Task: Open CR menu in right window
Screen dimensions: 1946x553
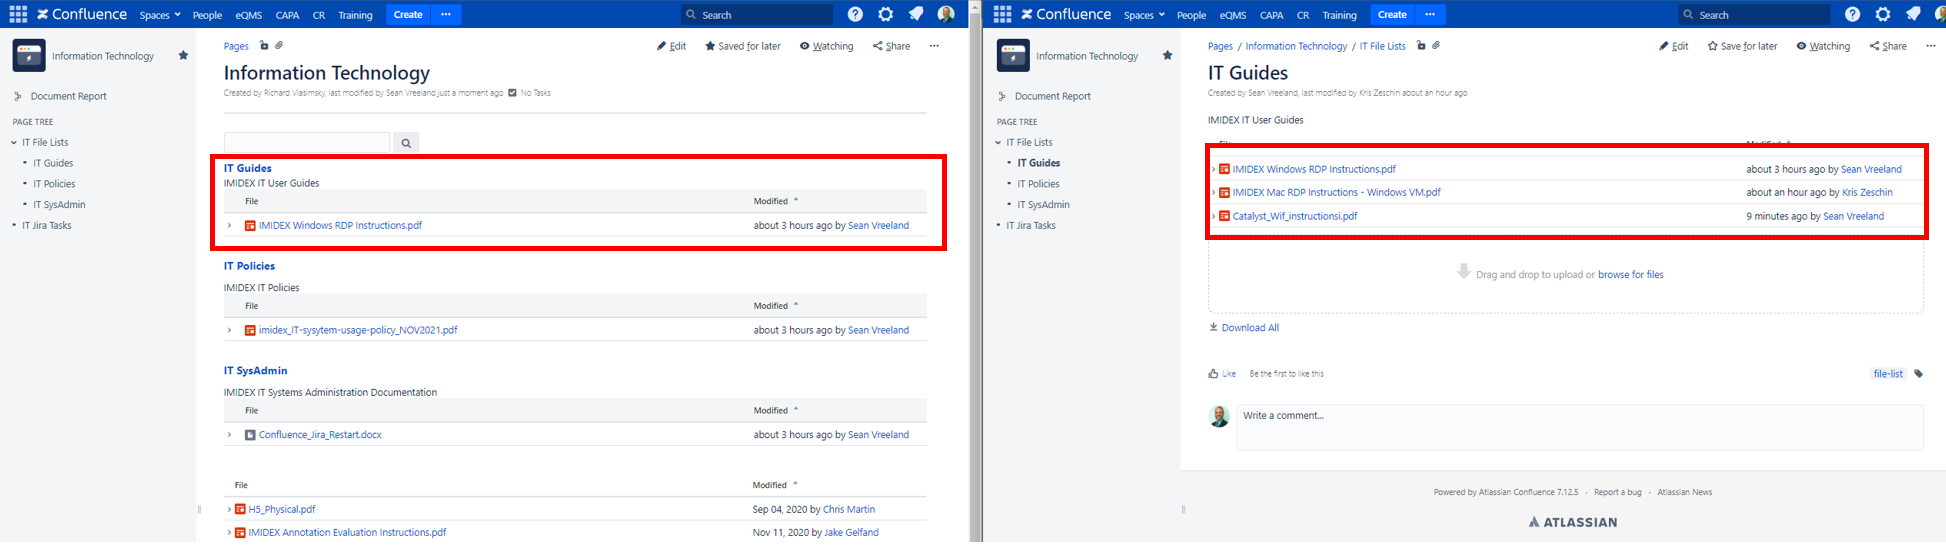Action: click(x=1303, y=15)
